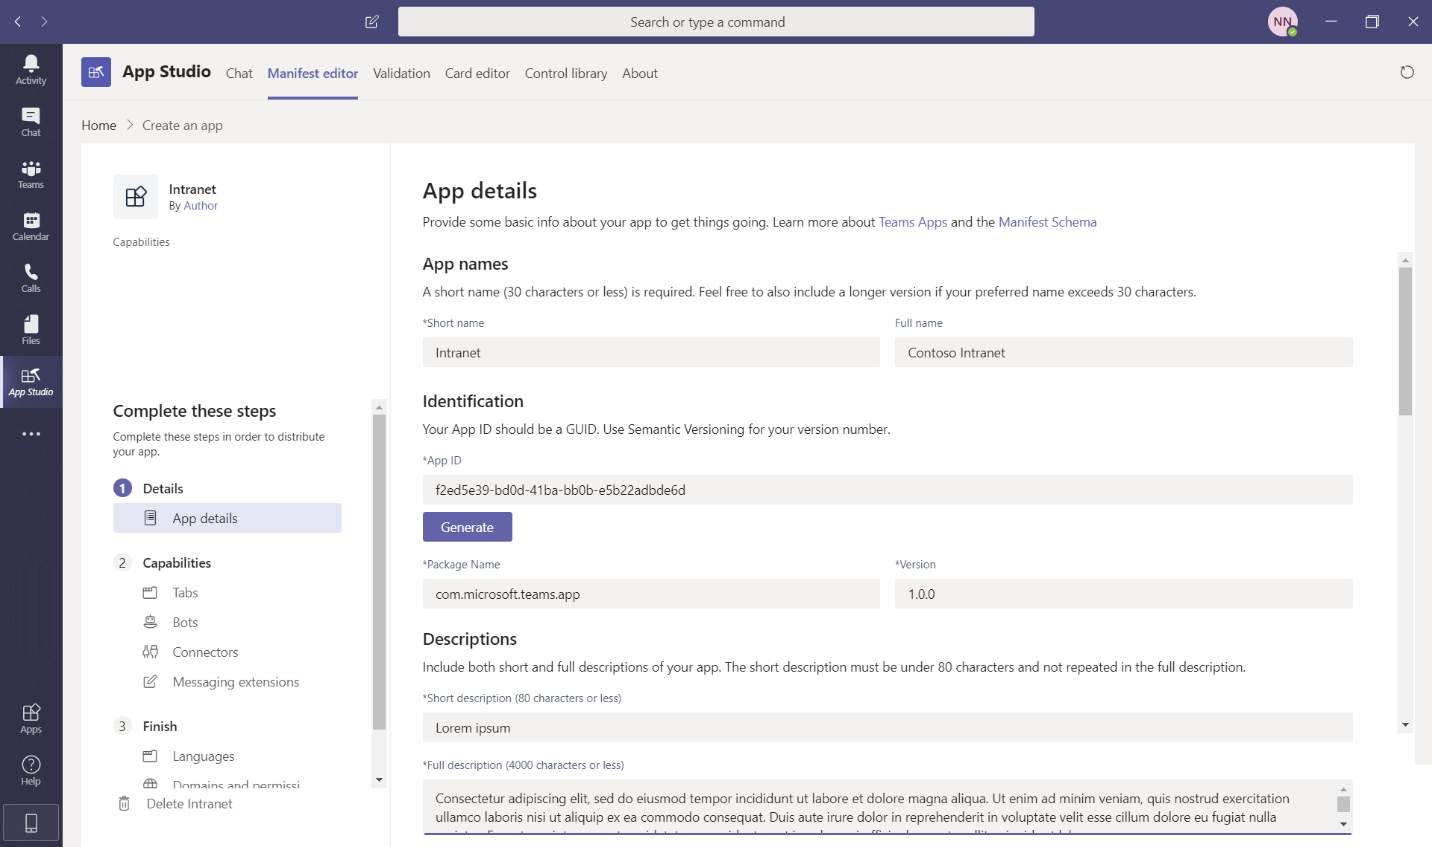This screenshot has width=1432, height=847.
Task: Follow the Manifest Schema link
Action: coord(1047,222)
